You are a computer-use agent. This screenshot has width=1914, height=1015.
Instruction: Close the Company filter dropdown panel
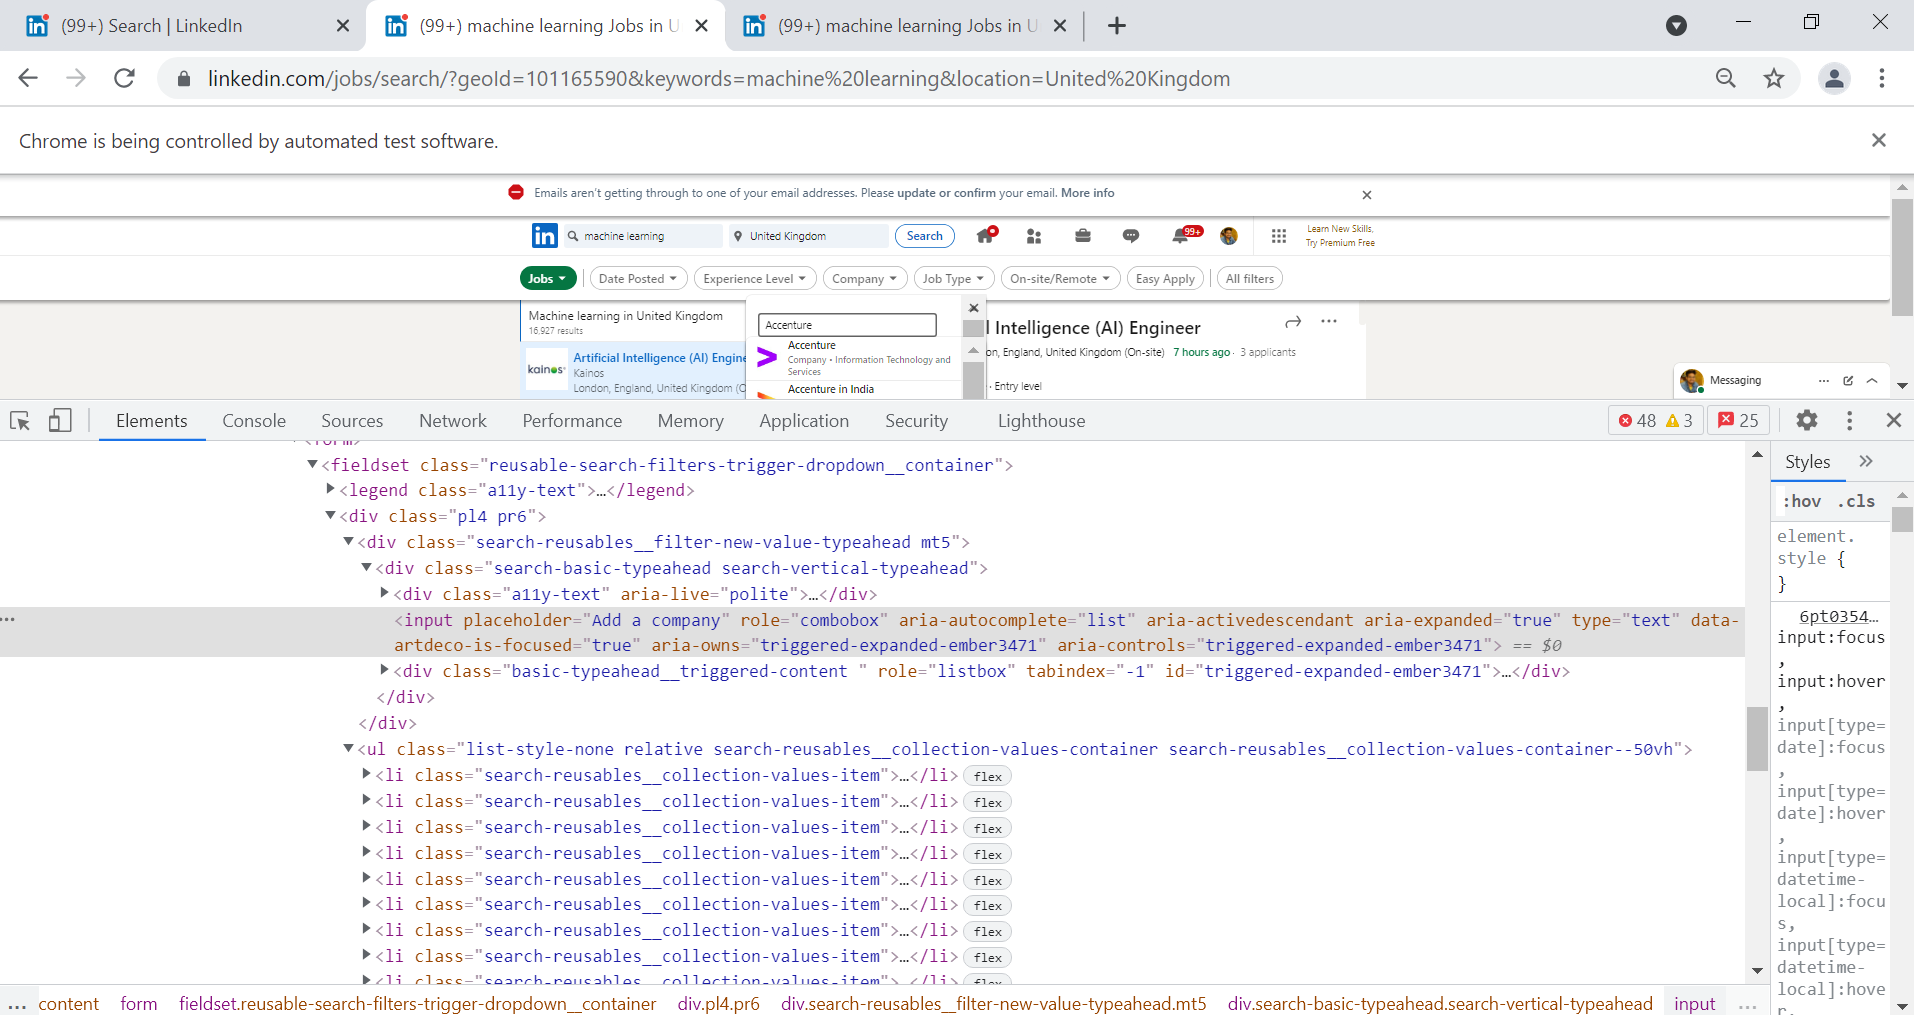973,308
